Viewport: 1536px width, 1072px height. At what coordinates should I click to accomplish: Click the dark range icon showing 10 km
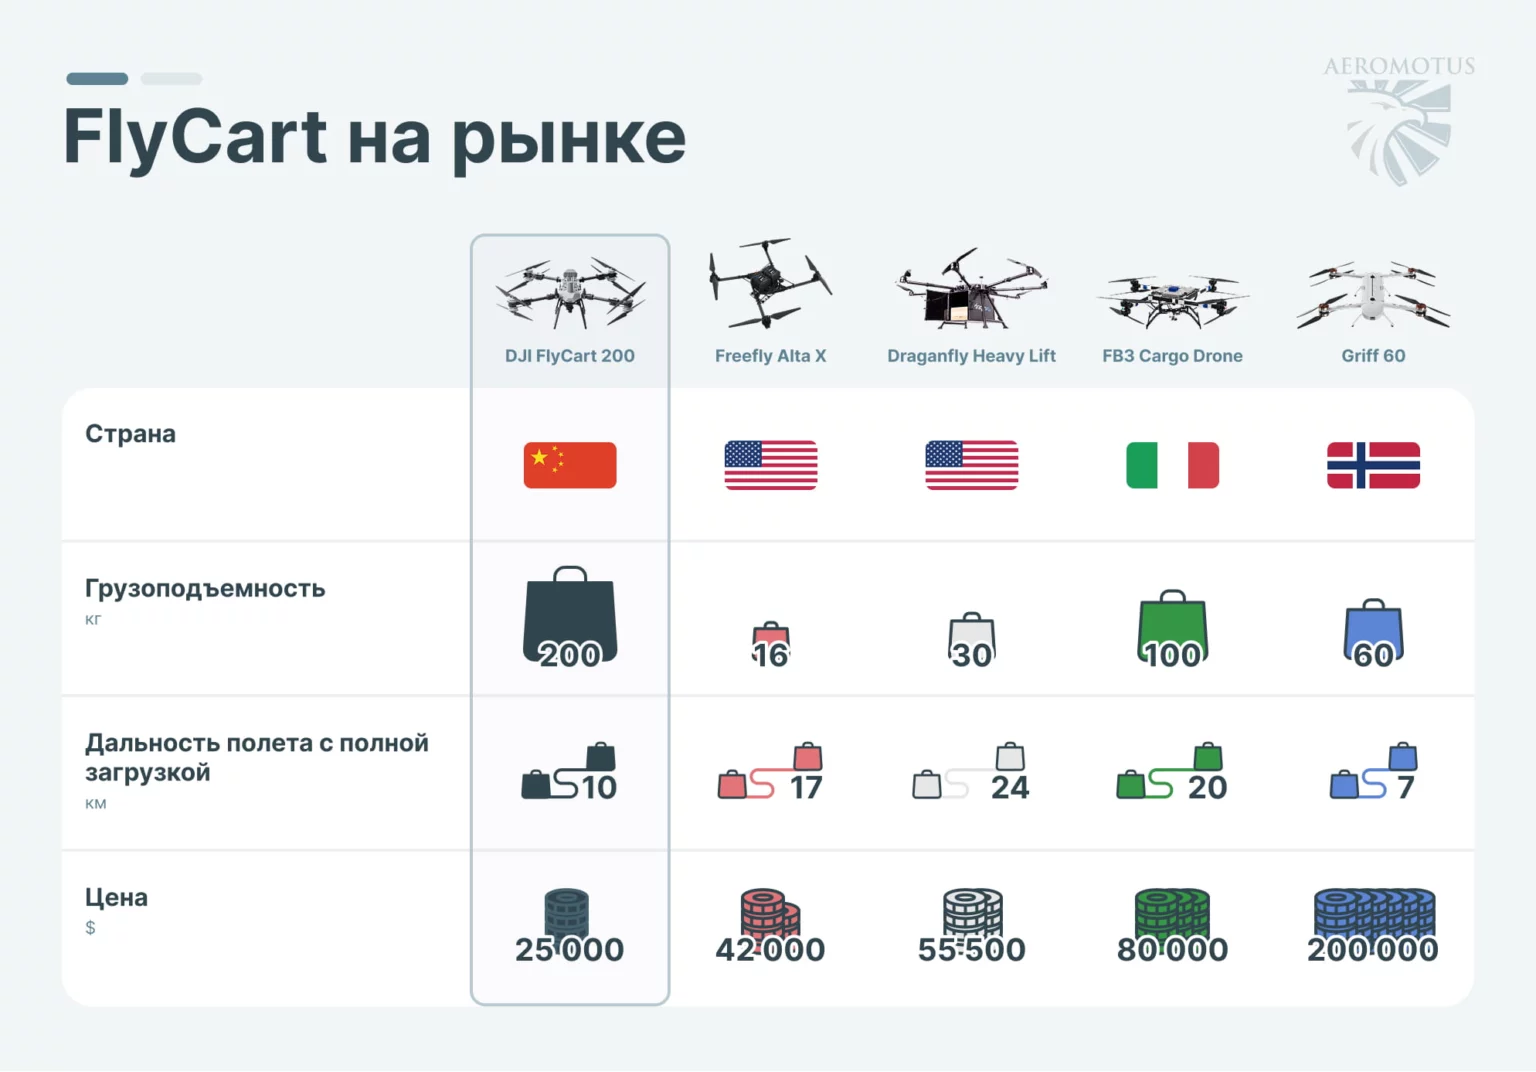569,771
